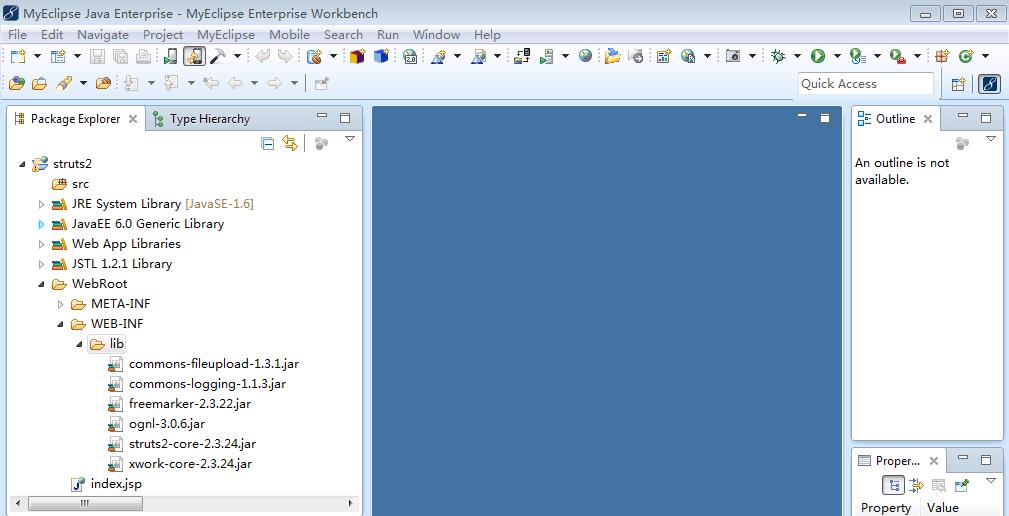
Task: Expand the JSTL 1.2.1 Library node
Action: 41,264
